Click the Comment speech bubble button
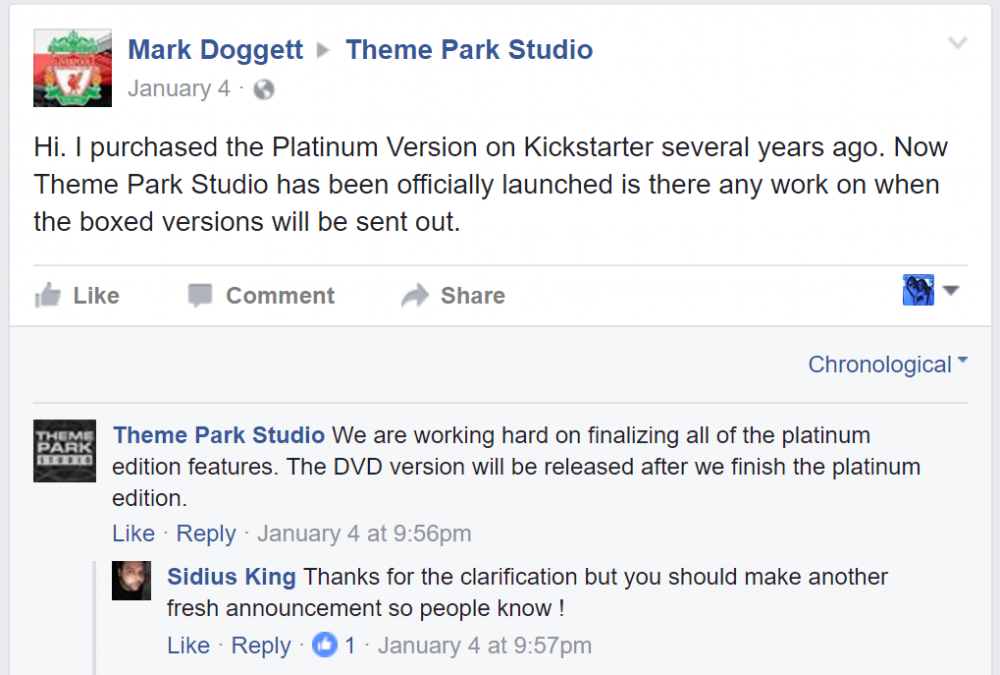 [261, 295]
